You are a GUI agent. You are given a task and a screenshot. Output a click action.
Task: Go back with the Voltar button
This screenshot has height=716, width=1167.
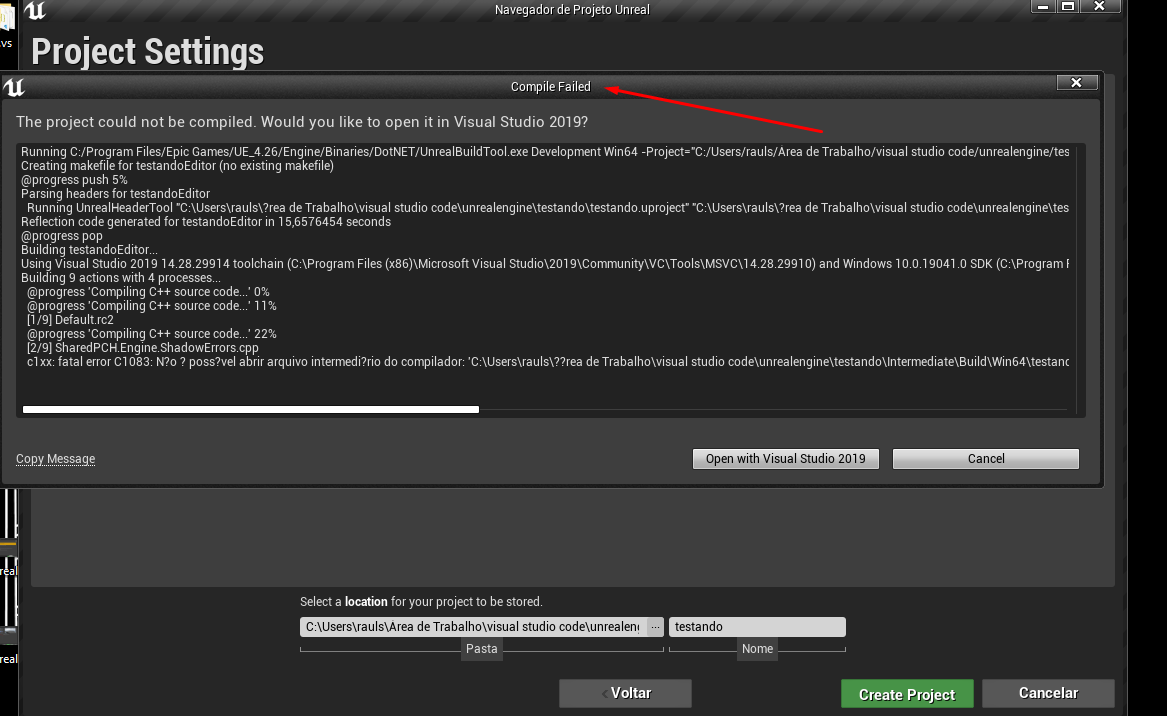coord(625,693)
